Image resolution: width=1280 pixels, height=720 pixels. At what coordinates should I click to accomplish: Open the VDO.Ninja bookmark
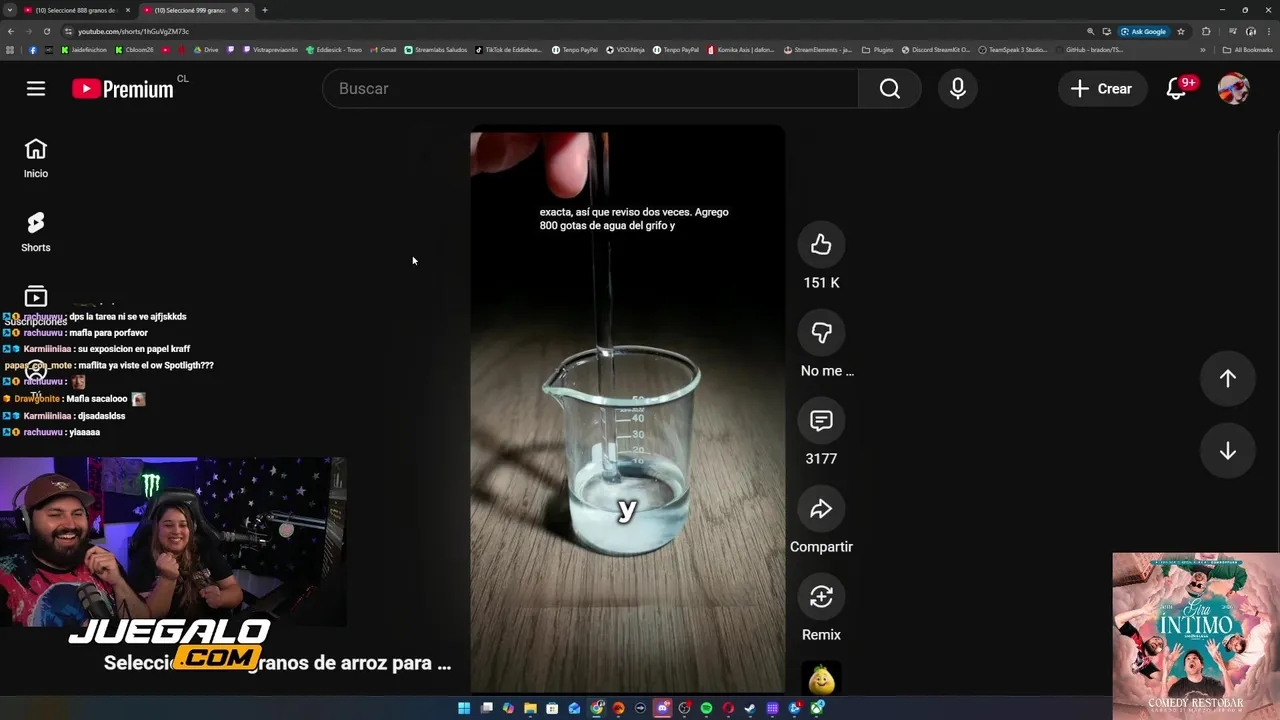(626, 50)
